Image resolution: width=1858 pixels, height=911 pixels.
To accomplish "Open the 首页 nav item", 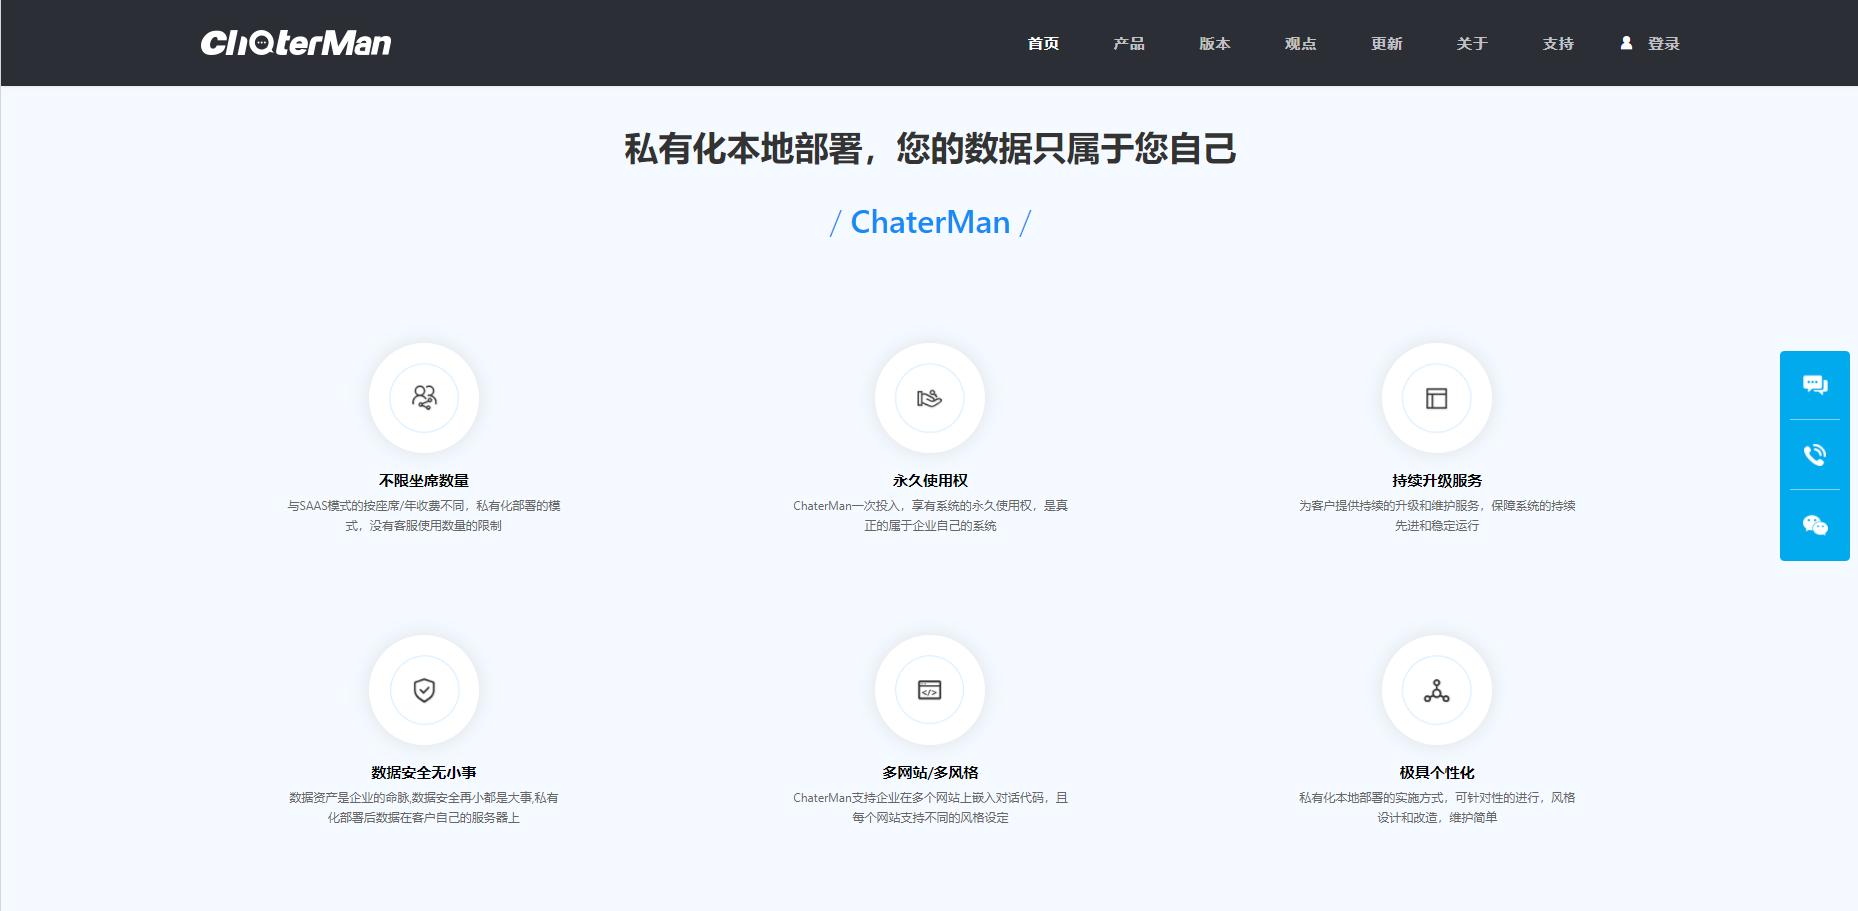I will tap(1043, 43).
